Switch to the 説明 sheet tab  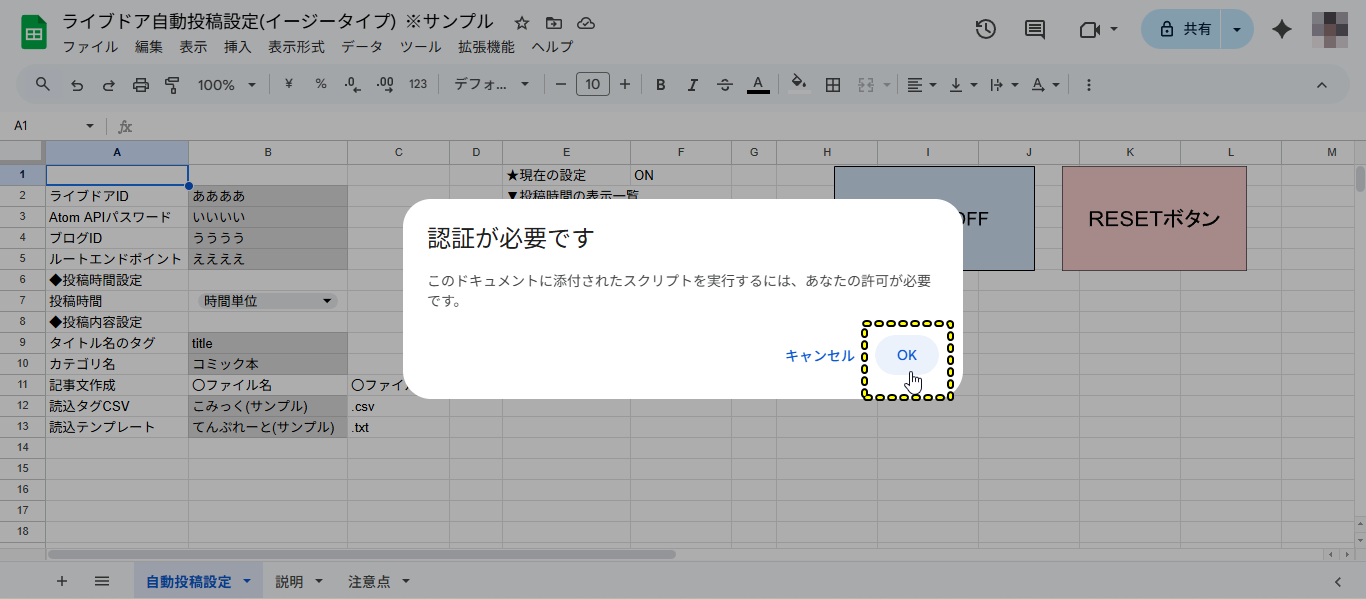[x=289, y=582]
